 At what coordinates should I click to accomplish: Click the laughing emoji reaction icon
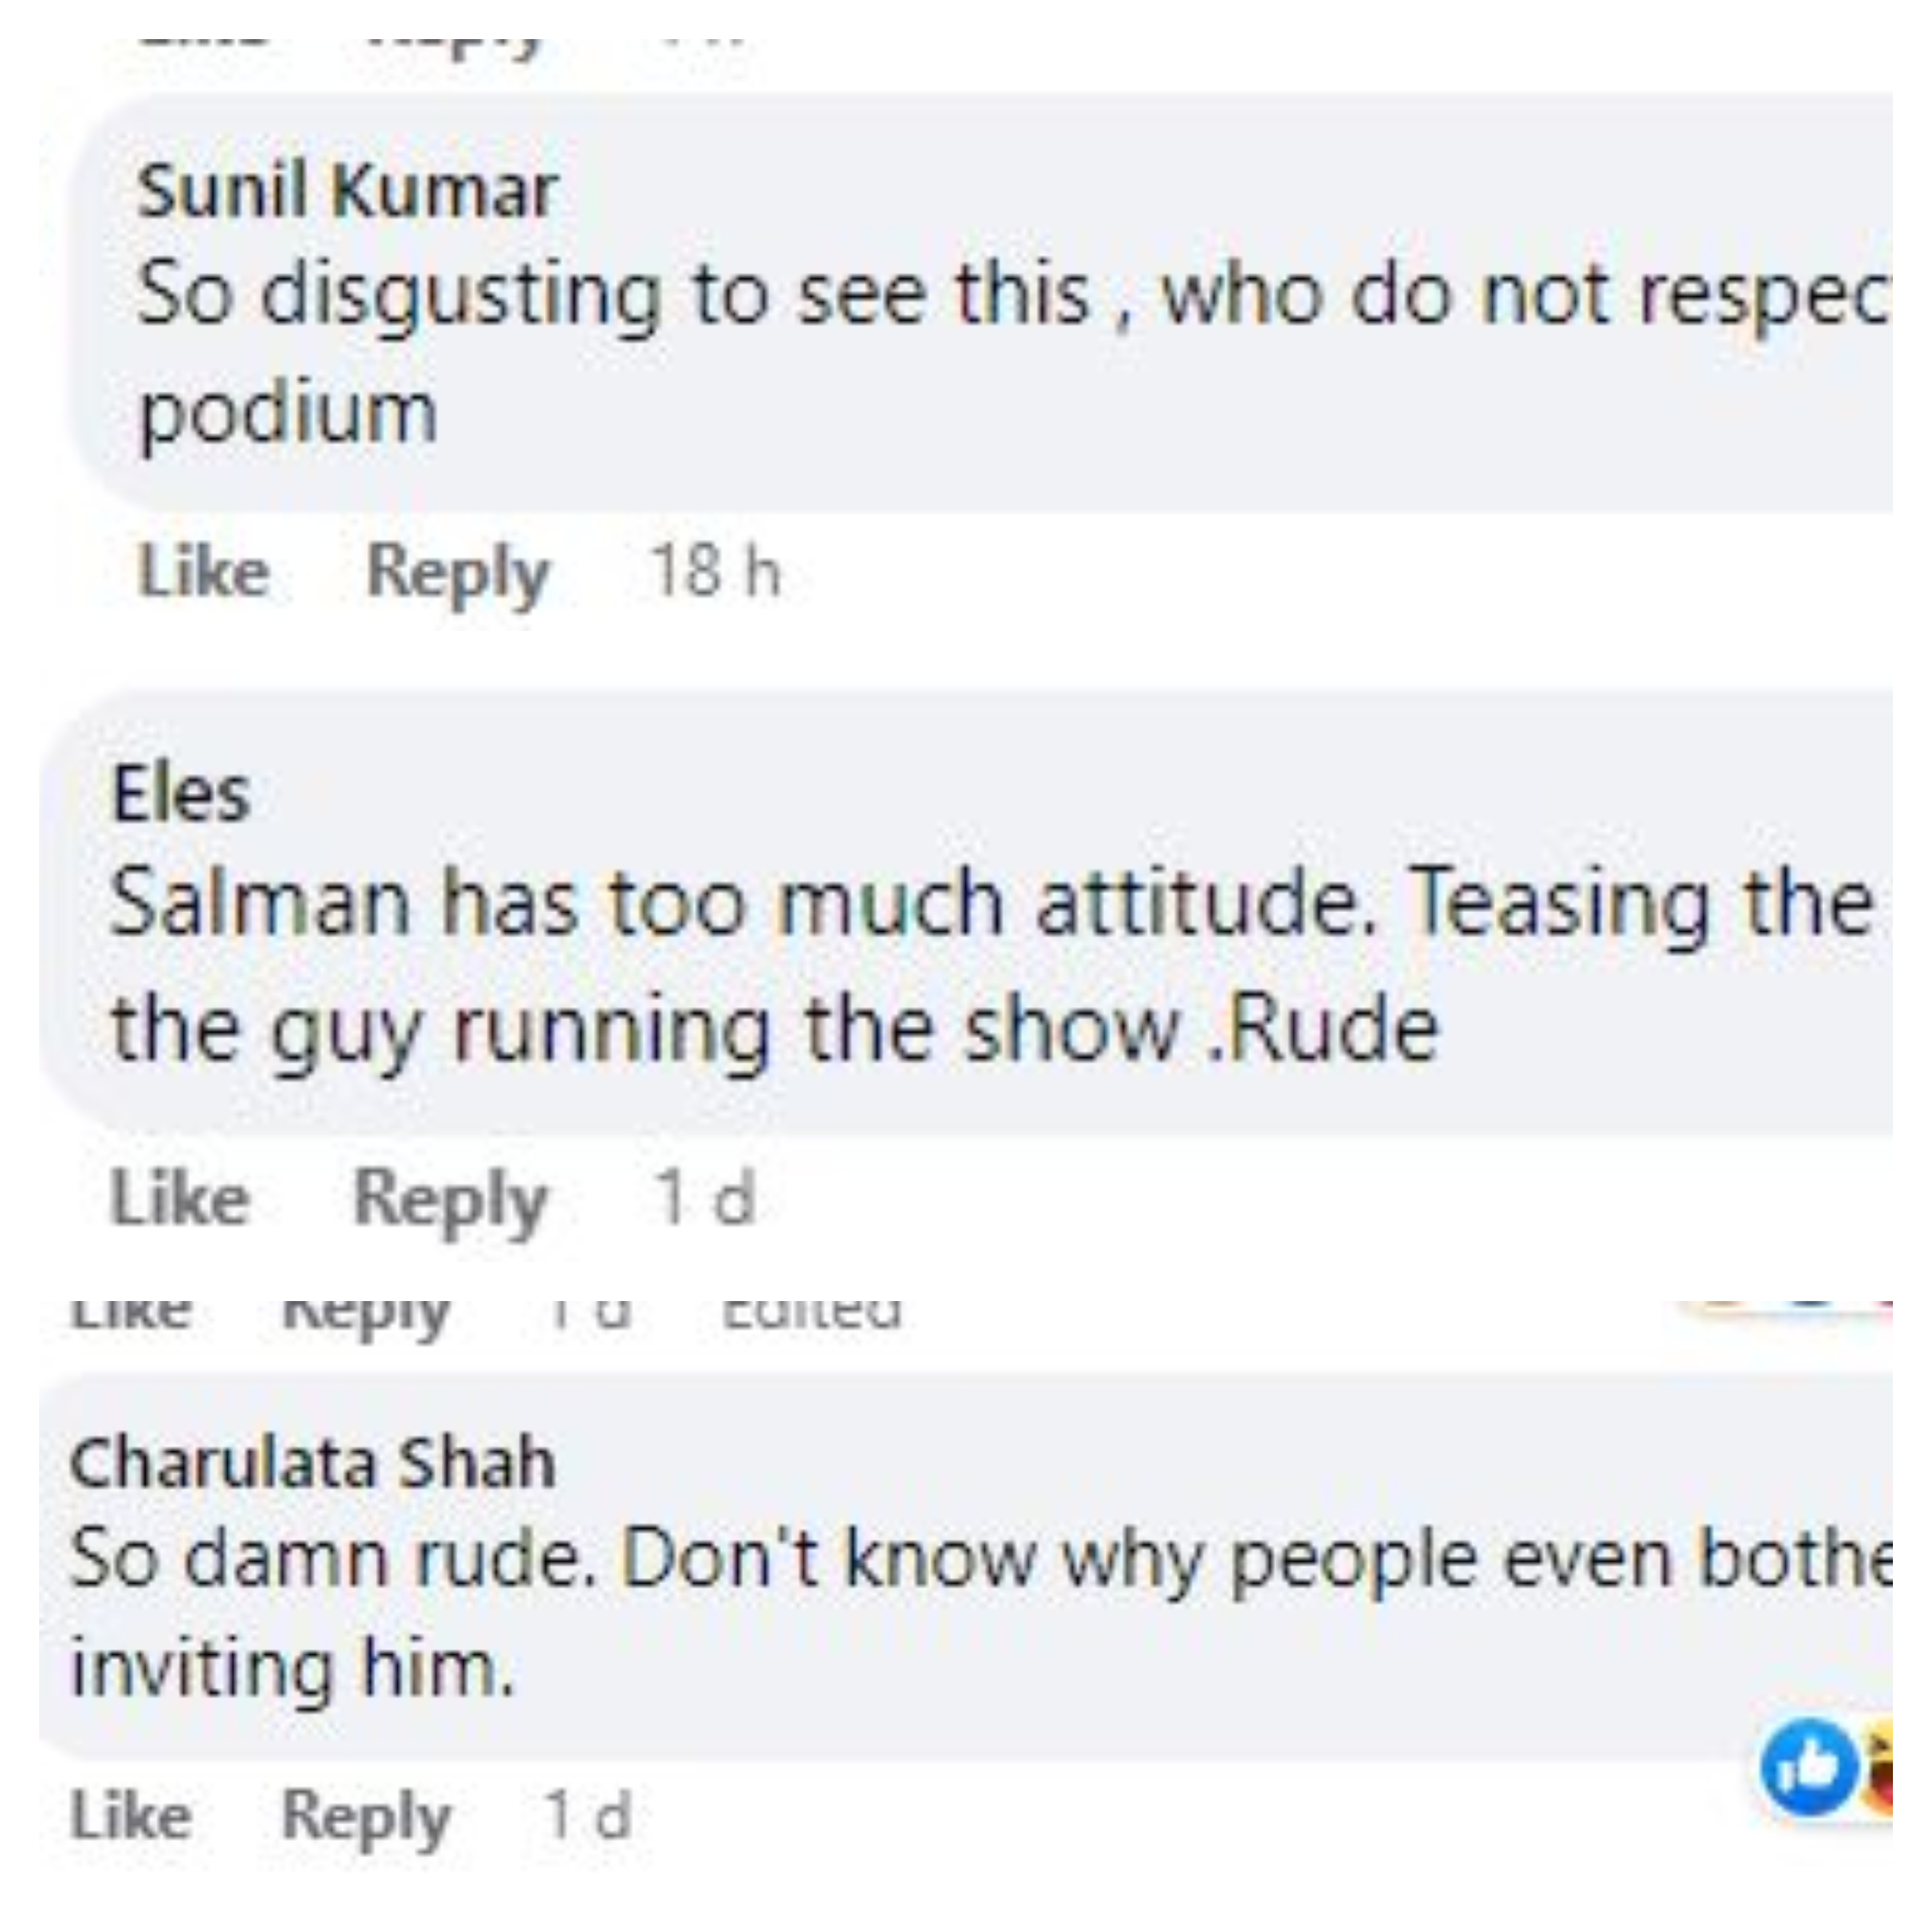1880,1767
